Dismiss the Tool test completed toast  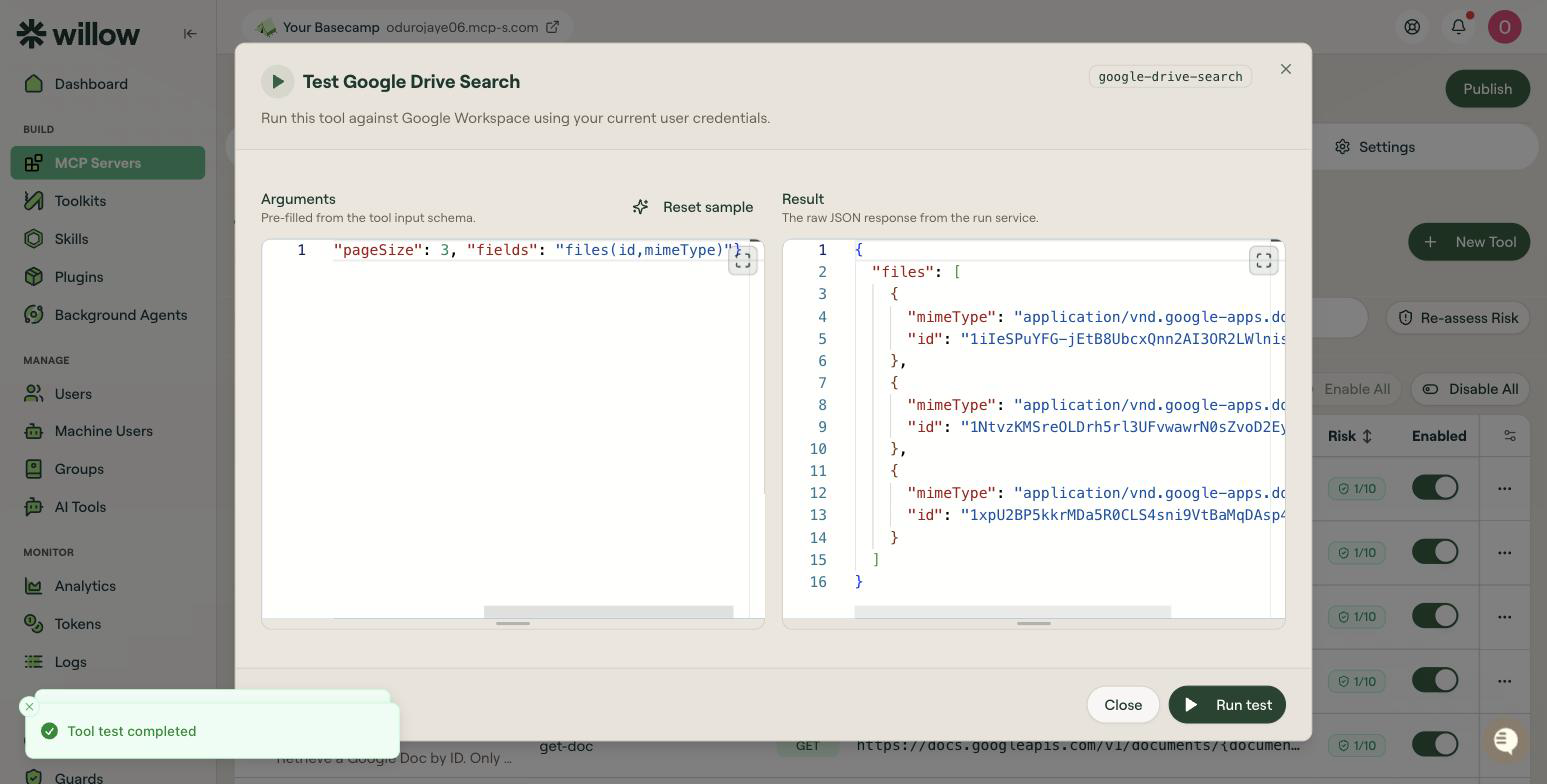(x=29, y=707)
